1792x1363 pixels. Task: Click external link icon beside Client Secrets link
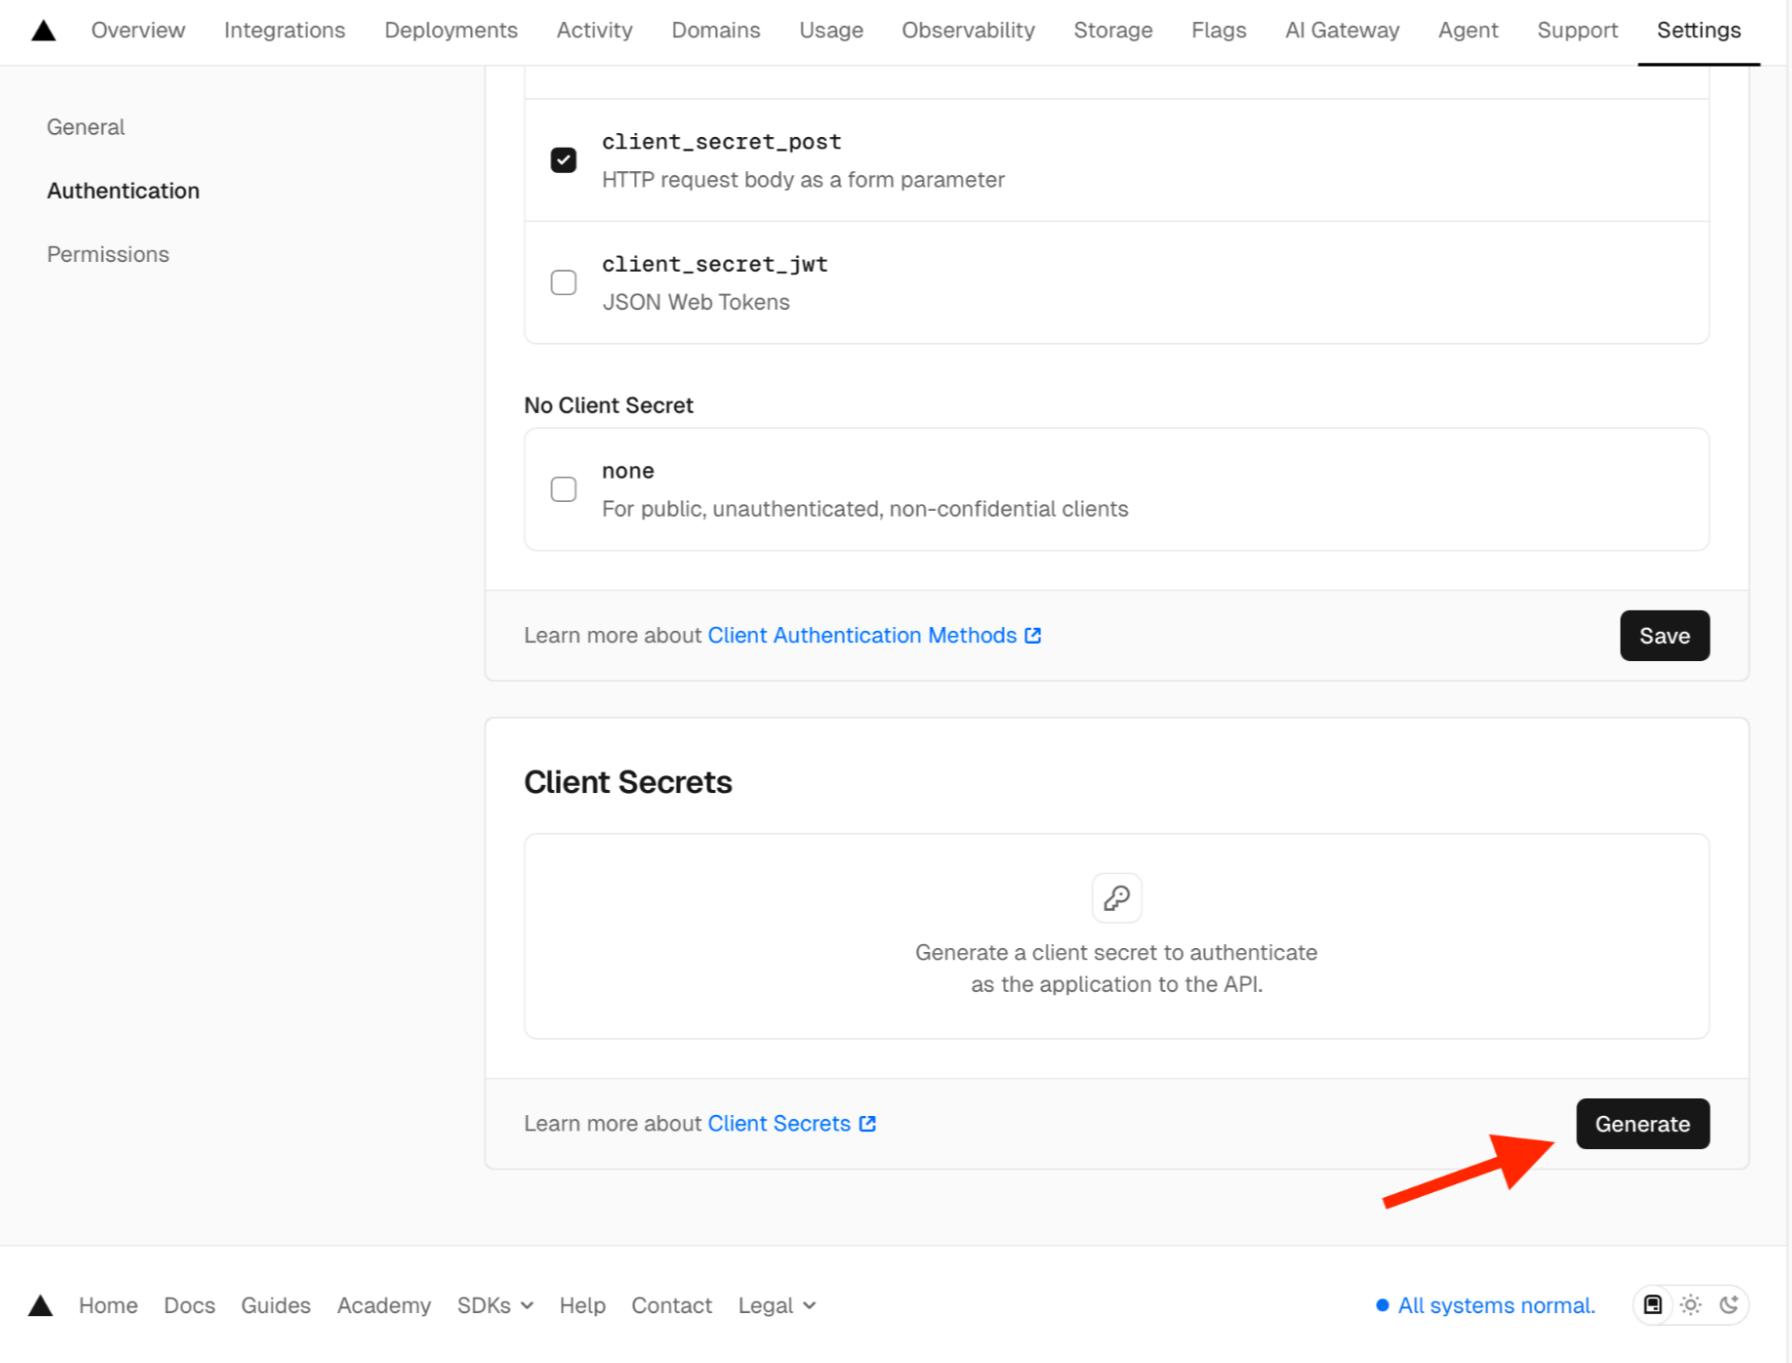[866, 1123]
